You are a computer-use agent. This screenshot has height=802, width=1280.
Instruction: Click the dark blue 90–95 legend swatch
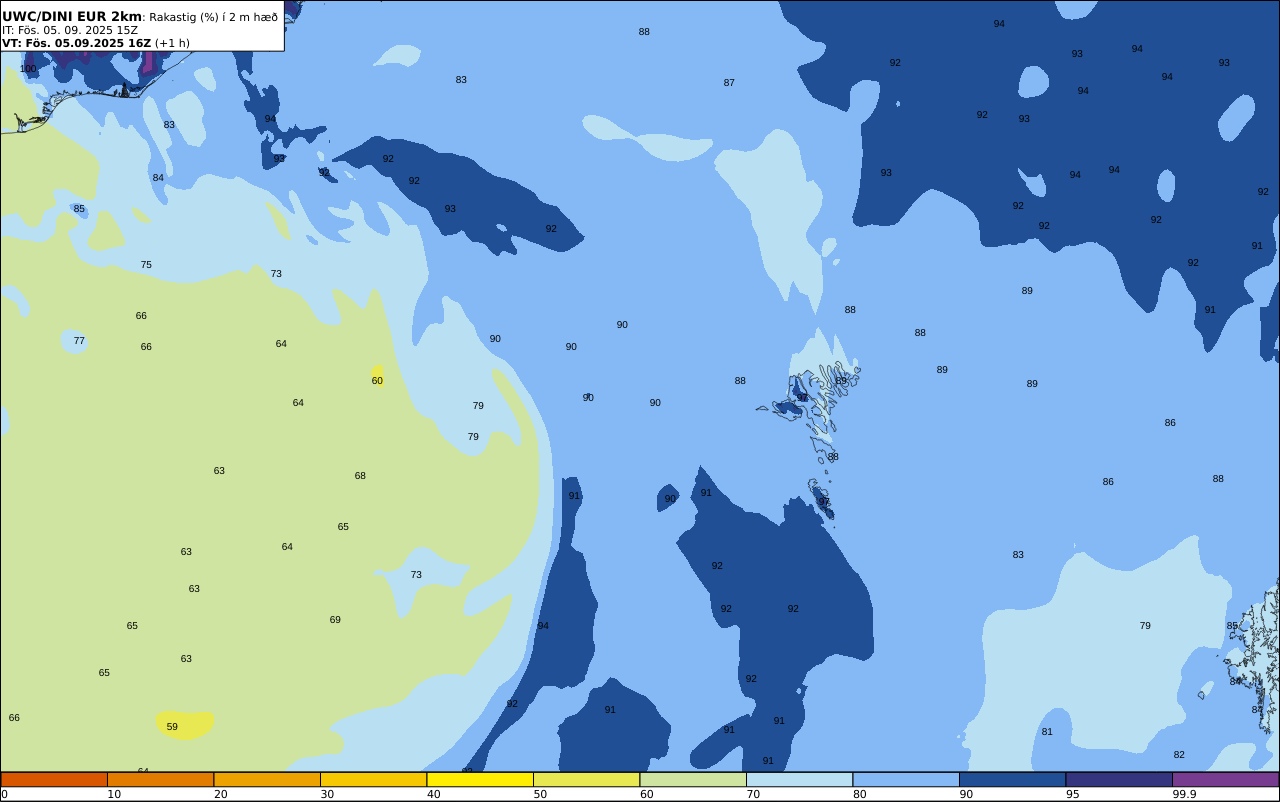pos(1012,779)
